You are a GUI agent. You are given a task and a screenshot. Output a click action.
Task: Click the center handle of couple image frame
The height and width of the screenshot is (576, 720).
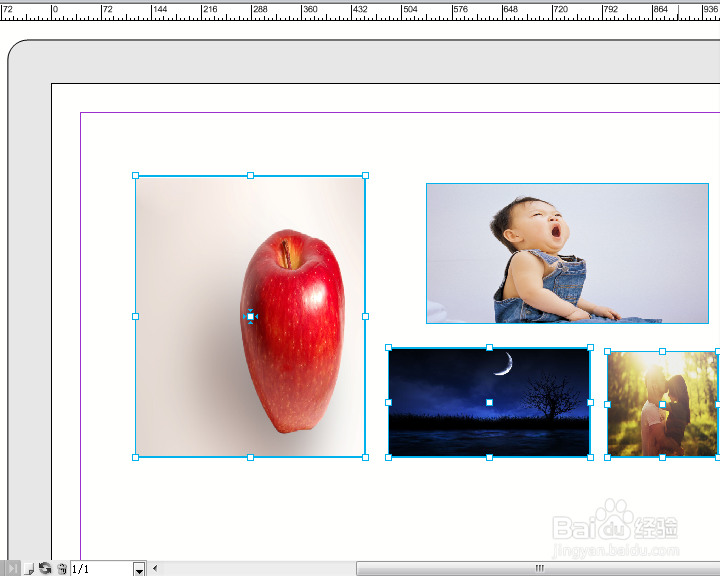663,405
